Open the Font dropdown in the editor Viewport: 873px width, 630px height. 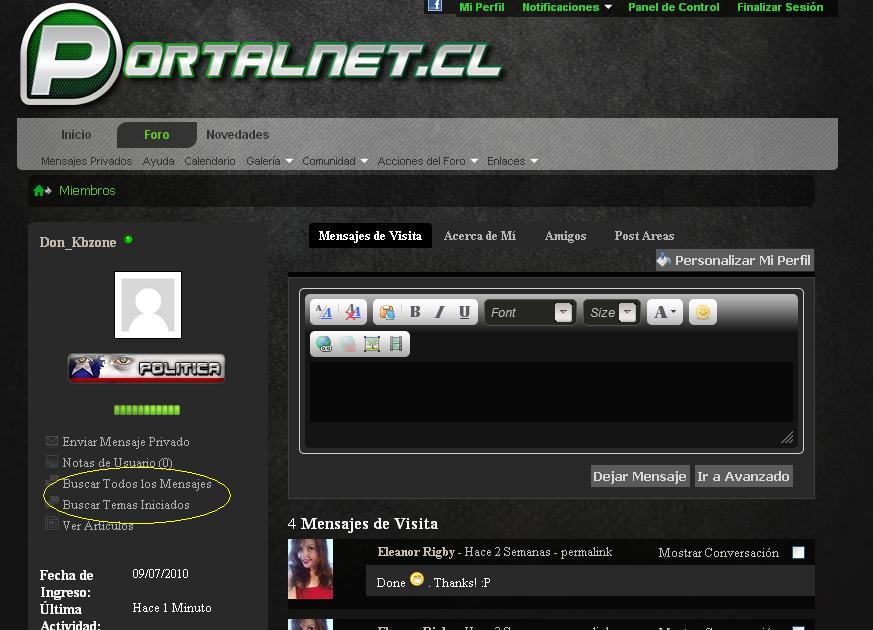530,312
